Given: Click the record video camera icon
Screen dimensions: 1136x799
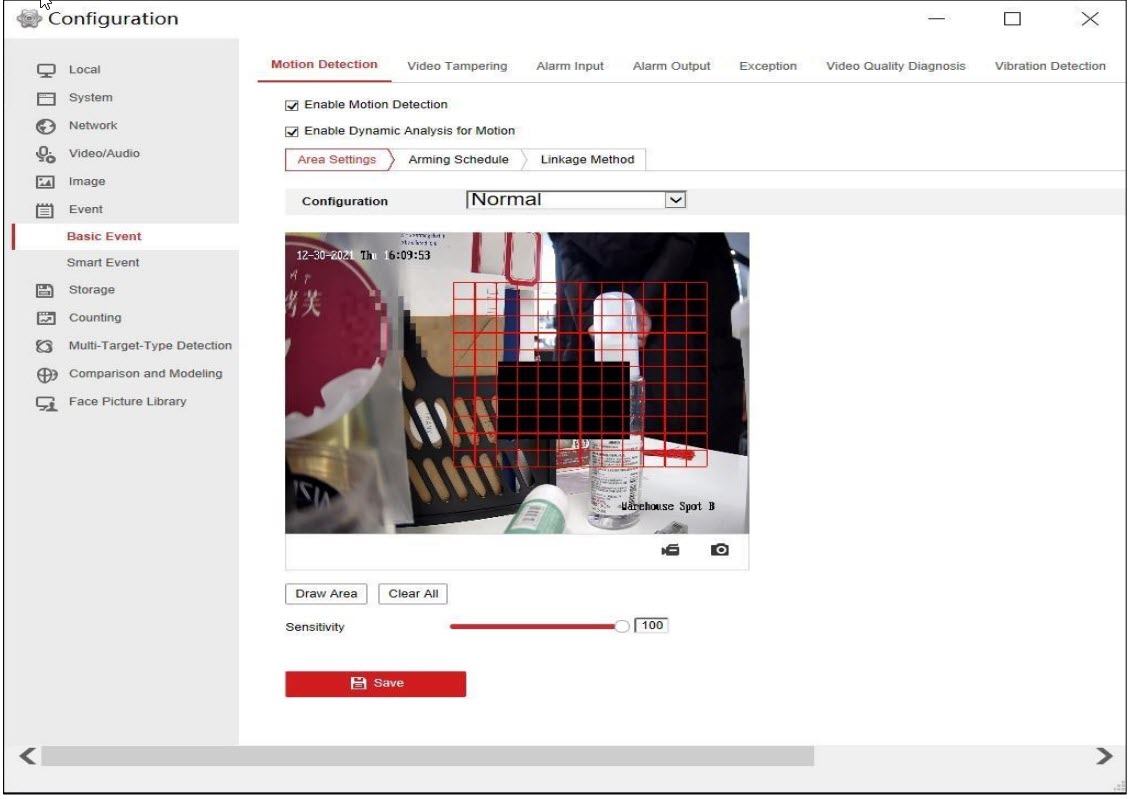Looking at the screenshot, I should pos(670,550).
